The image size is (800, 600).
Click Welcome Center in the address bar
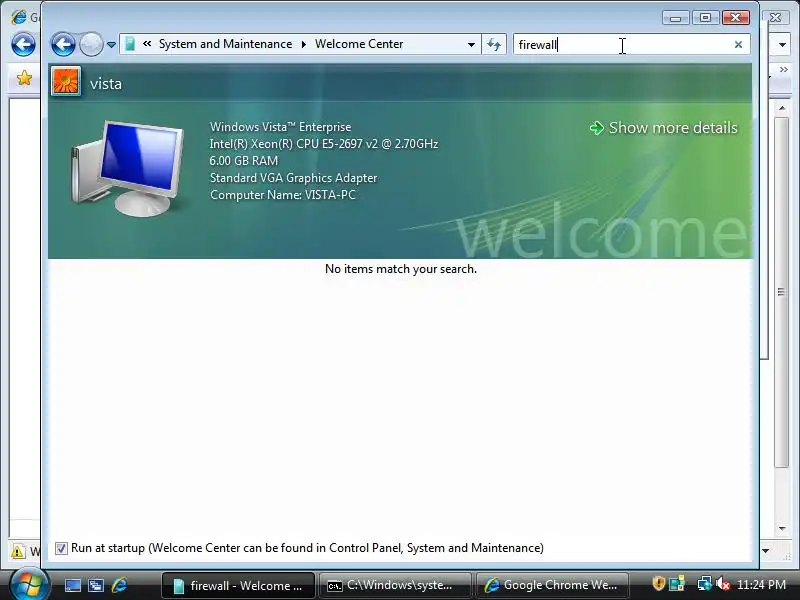pyautogui.click(x=359, y=44)
